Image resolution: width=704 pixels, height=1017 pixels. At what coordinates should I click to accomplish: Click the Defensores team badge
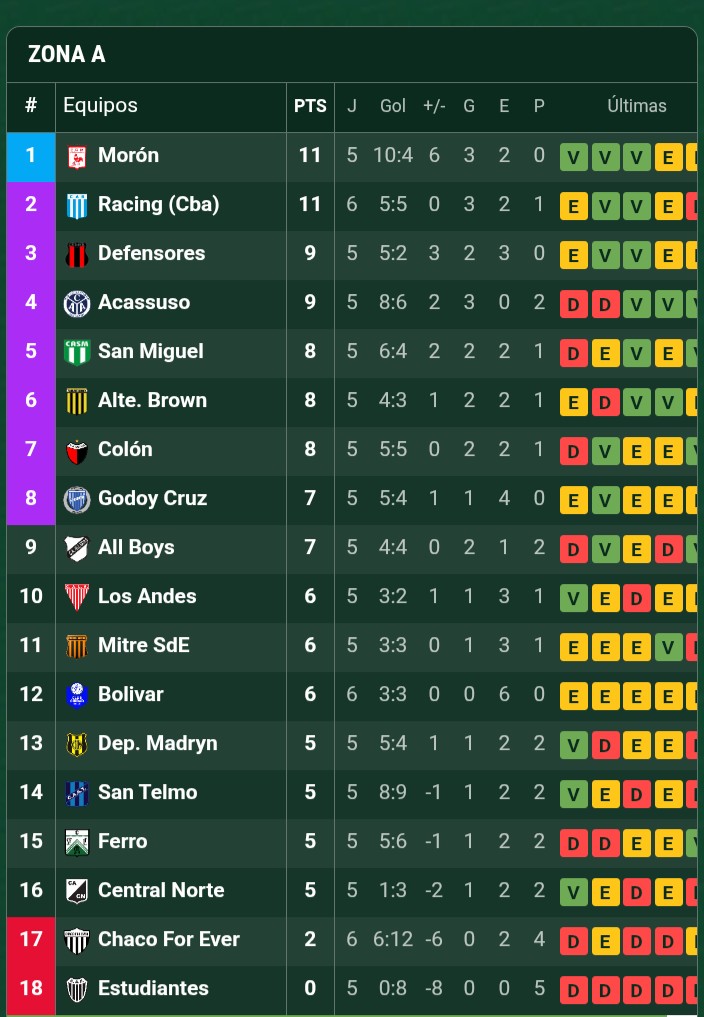coord(77,254)
